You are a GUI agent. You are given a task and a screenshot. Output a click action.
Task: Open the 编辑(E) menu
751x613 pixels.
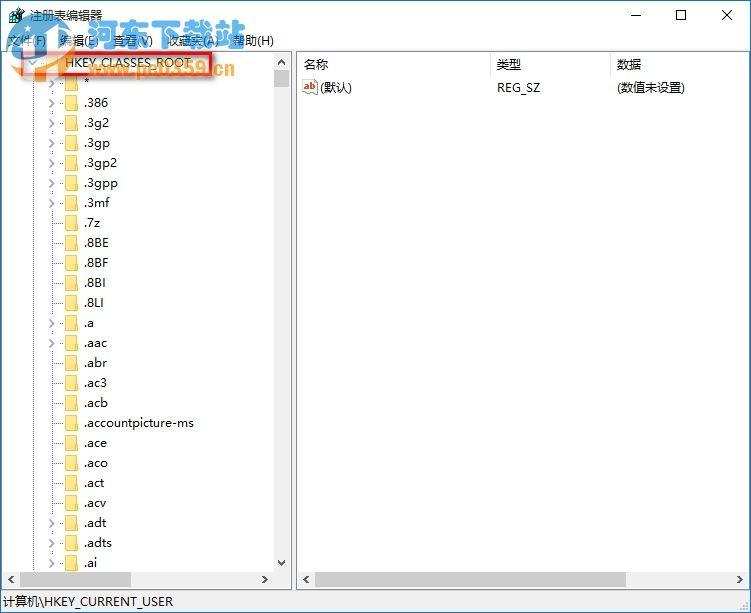tap(79, 41)
